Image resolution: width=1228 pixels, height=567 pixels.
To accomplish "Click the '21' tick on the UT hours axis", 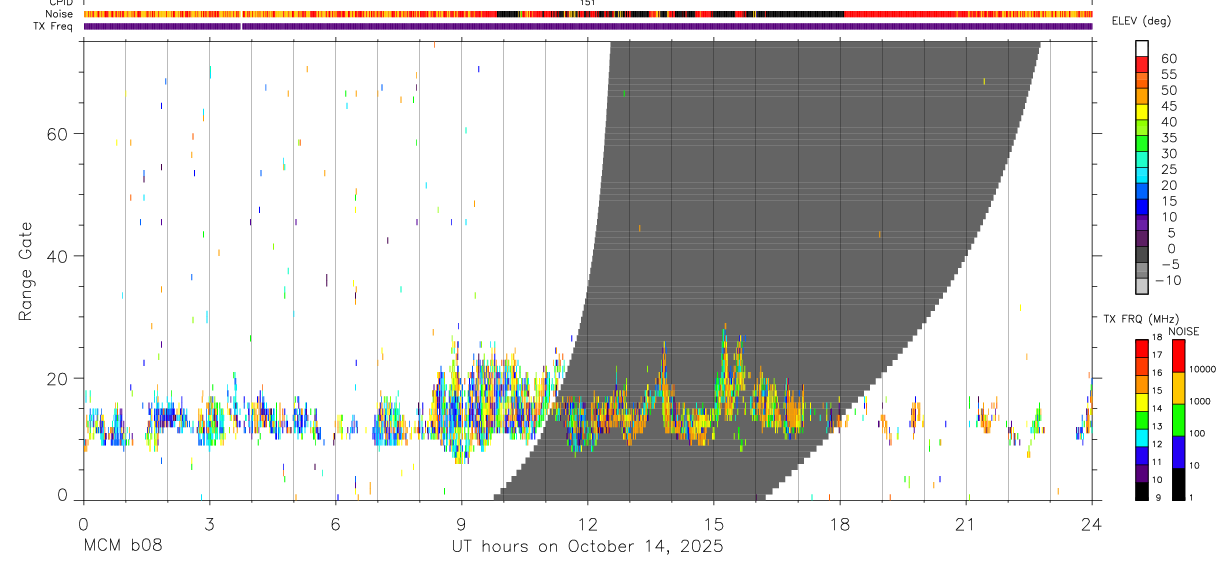I will pos(966,523).
